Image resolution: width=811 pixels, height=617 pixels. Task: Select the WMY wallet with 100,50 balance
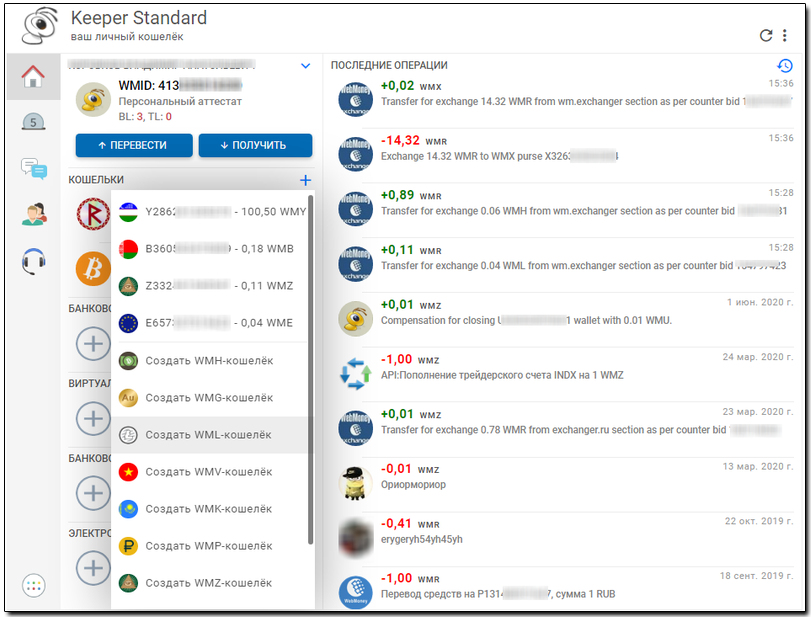click(210, 212)
